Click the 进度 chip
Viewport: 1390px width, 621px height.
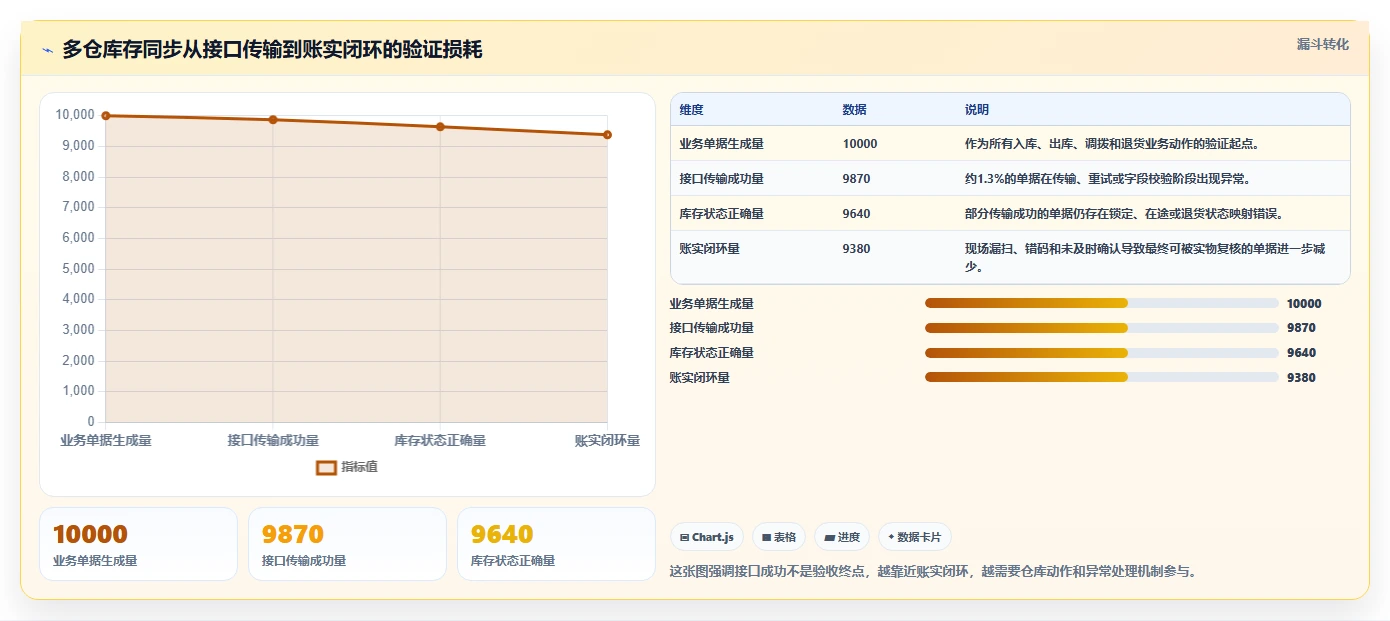click(x=842, y=537)
